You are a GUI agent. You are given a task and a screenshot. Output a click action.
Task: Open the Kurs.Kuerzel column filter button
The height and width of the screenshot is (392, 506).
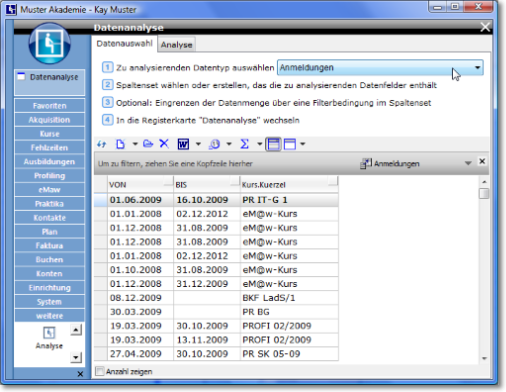(333, 181)
